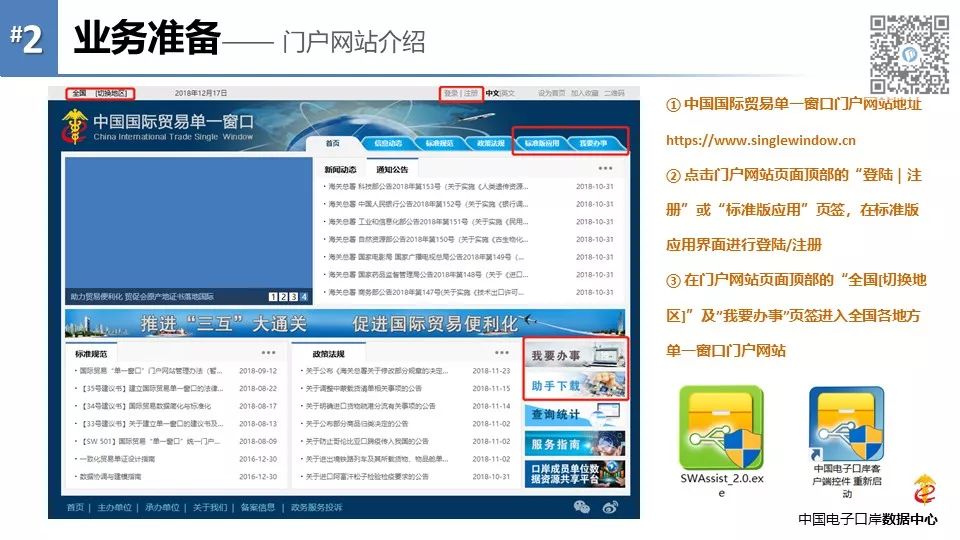Screen dimensions: 960x540
Task: Open announcement 2018年第152号
Action: pos(427,204)
